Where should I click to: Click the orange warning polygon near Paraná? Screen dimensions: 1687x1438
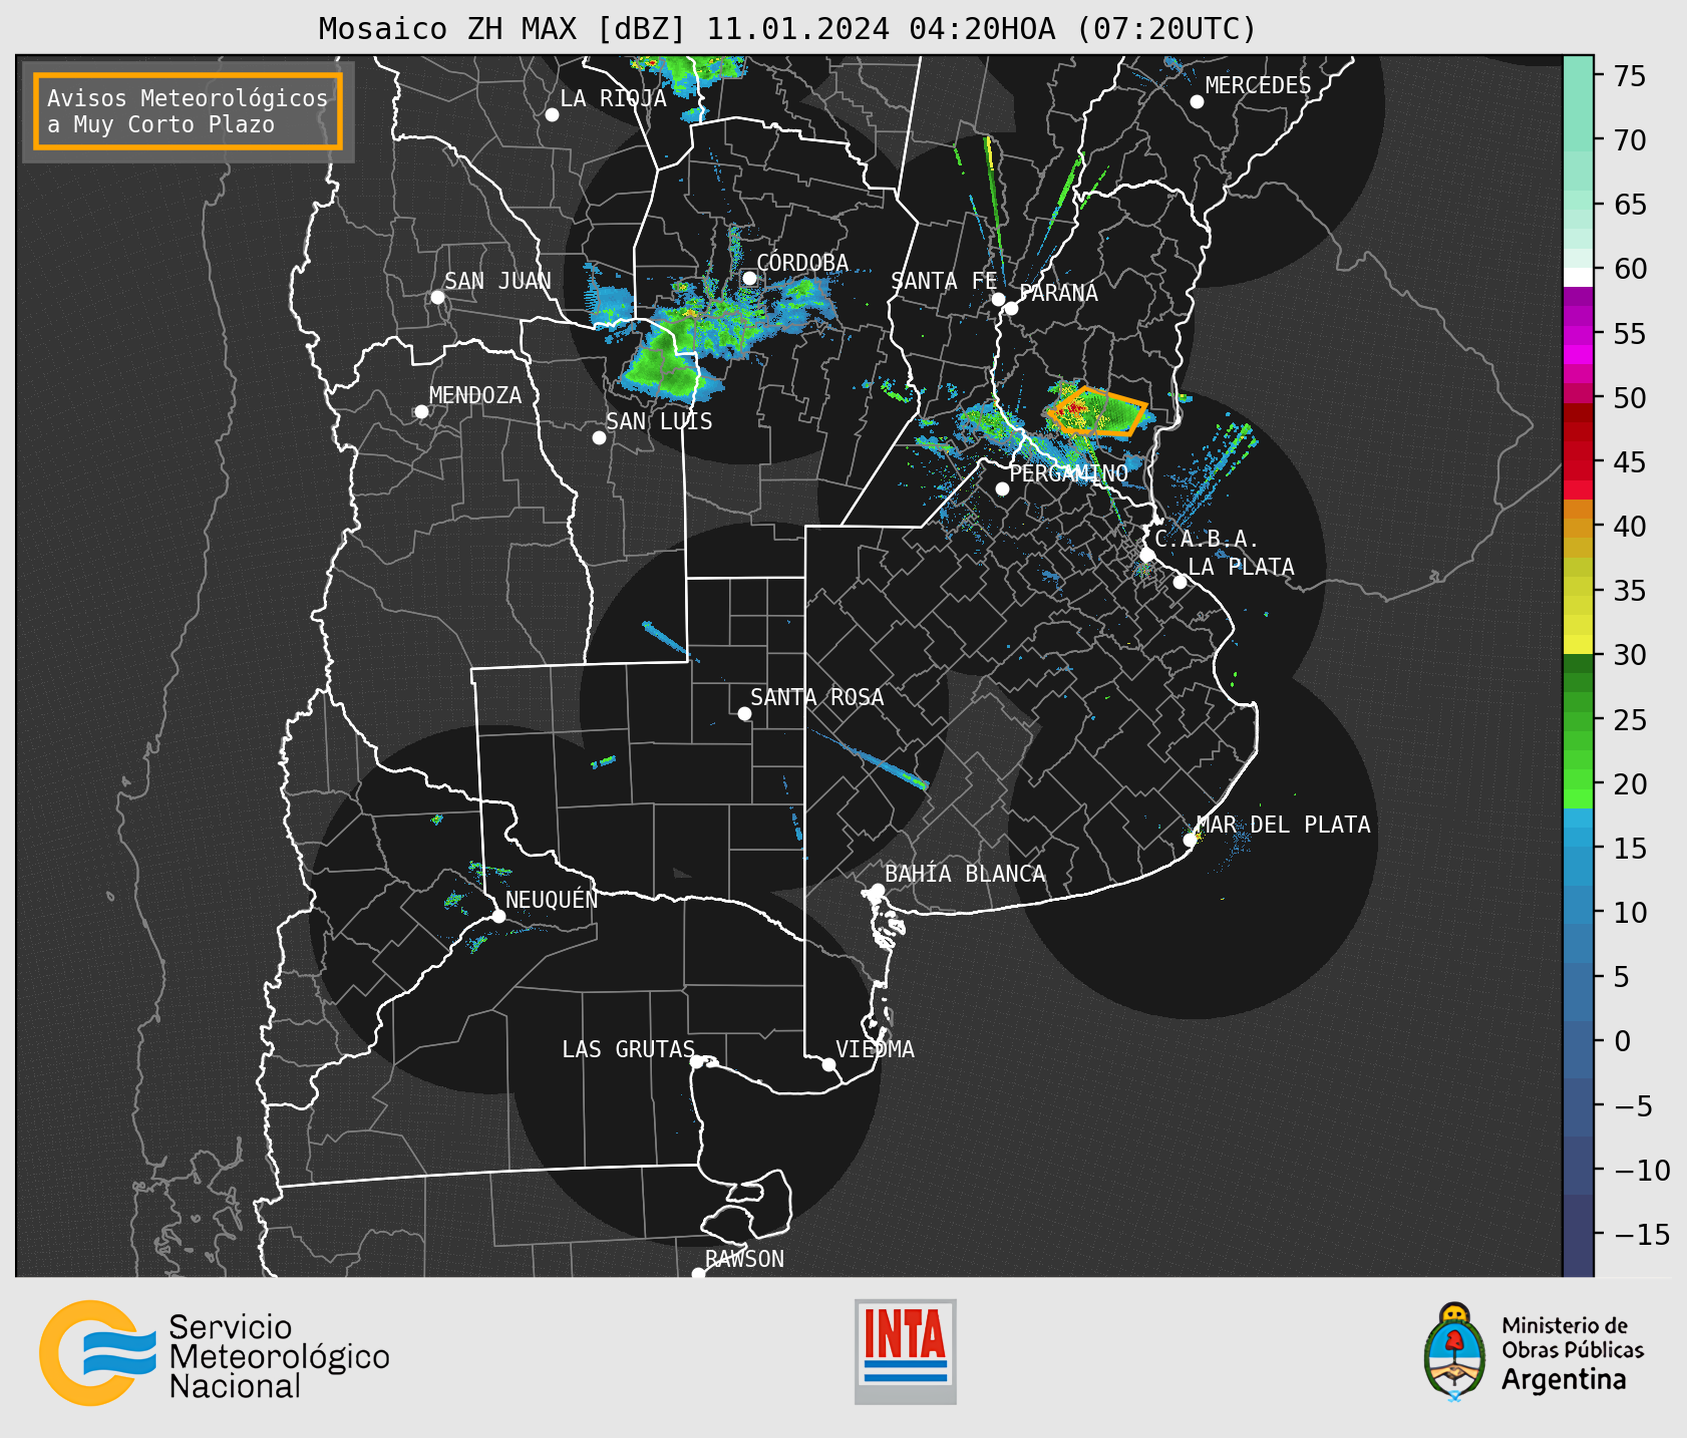coord(1097,411)
